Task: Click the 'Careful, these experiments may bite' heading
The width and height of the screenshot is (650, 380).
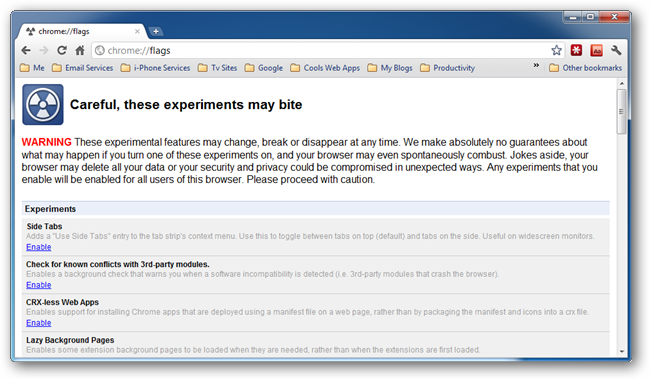Action: (x=186, y=105)
